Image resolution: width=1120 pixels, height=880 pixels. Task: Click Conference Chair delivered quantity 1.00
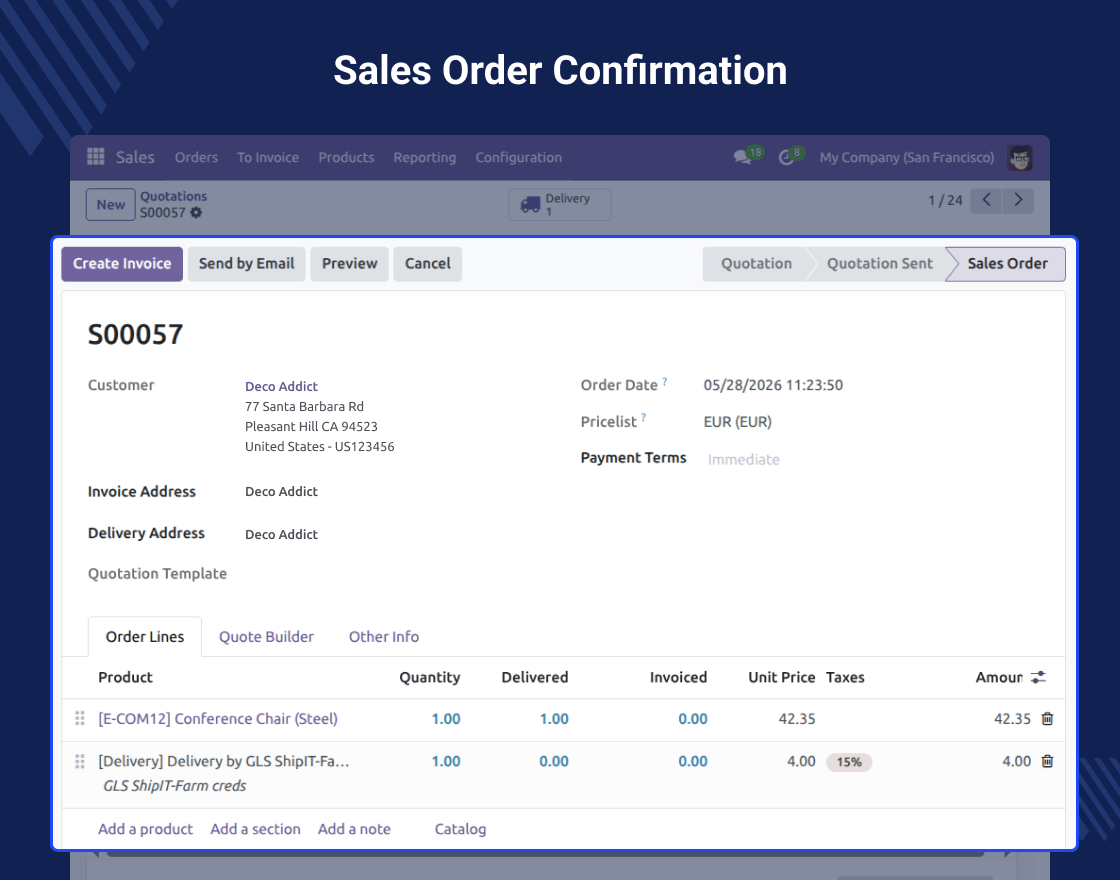click(x=554, y=719)
